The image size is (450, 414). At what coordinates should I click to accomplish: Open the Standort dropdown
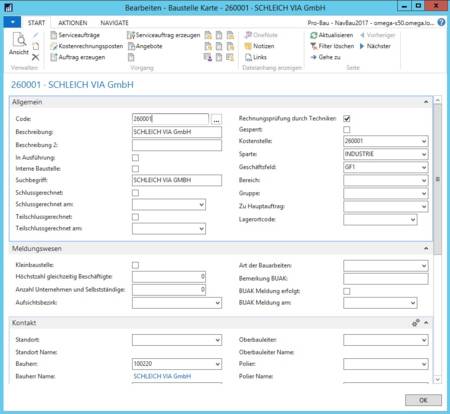217,340
